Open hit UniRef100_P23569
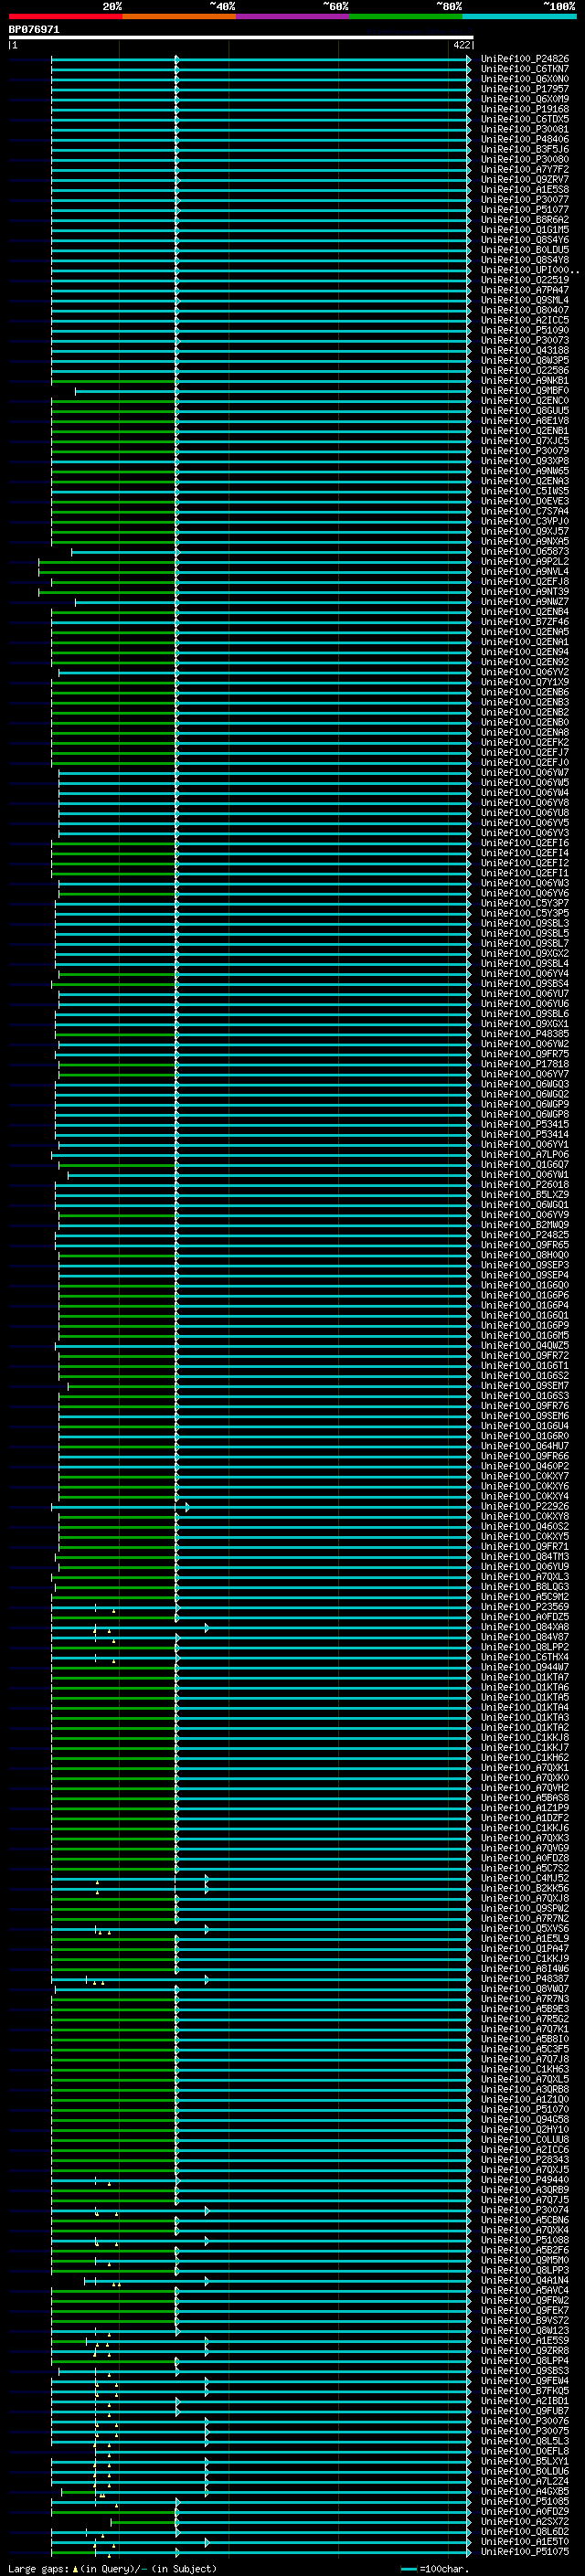585x2576 pixels. coord(524,1607)
